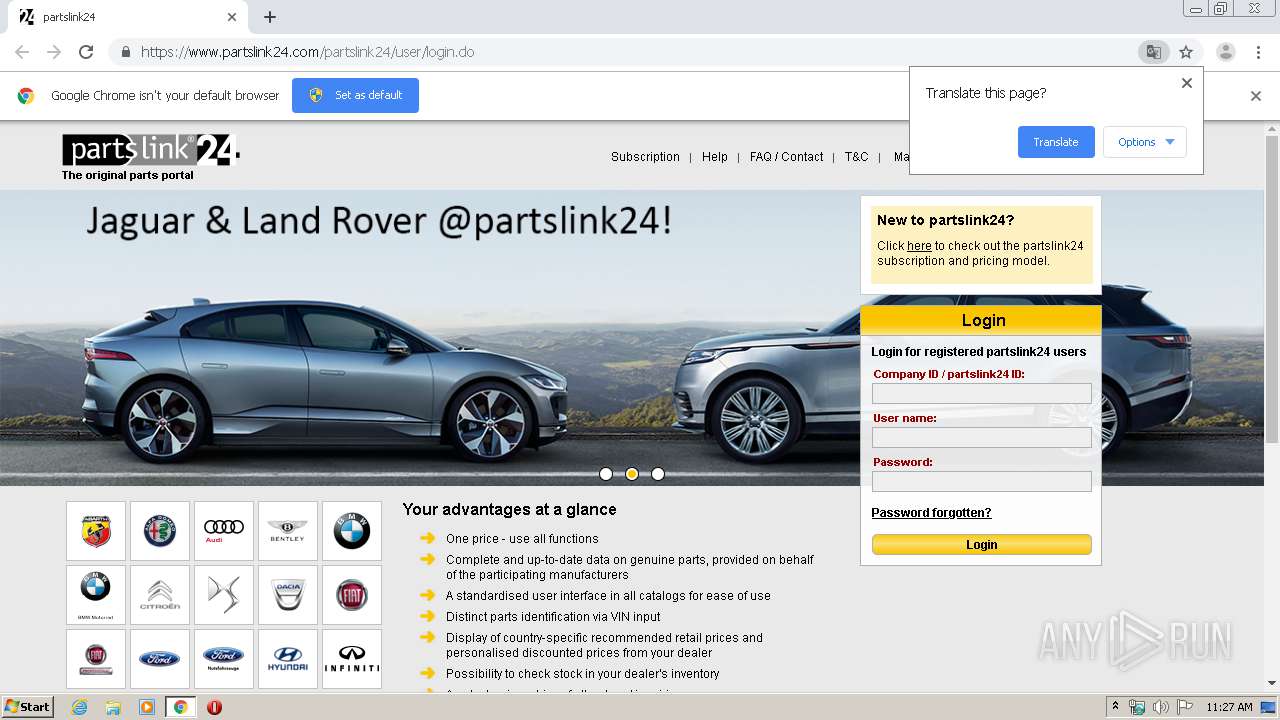Click 'Your advantages at a glance' heading
This screenshot has height=720, width=1280.
(509, 509)
